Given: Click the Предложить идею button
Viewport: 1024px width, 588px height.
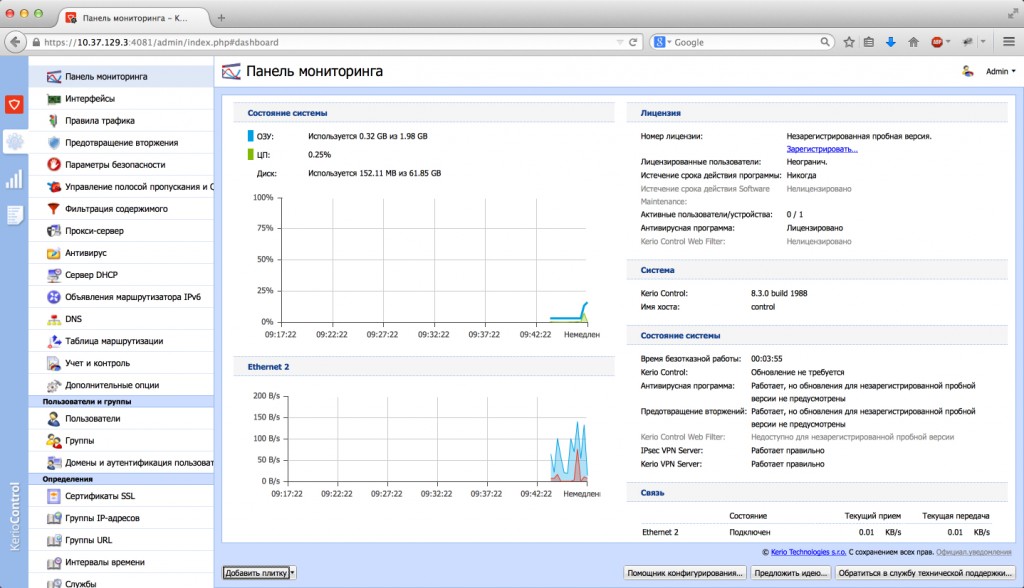Looking at the screenshot, I should coord(790,573).
